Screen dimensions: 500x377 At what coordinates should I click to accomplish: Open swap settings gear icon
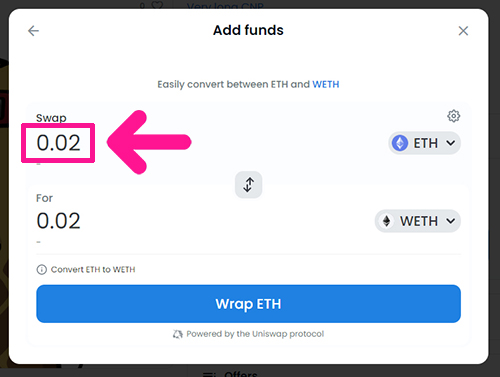pyautogui.click(x=453, y=116)
